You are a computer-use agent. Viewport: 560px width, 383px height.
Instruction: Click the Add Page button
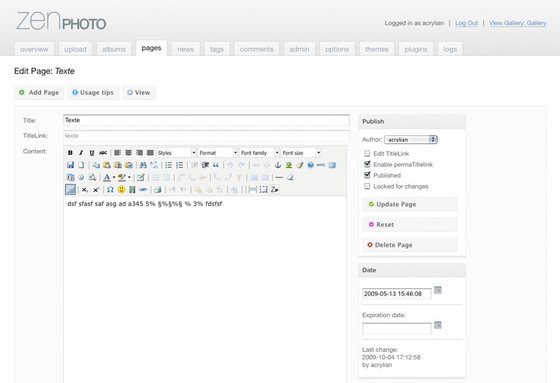(x=39, y=93)
